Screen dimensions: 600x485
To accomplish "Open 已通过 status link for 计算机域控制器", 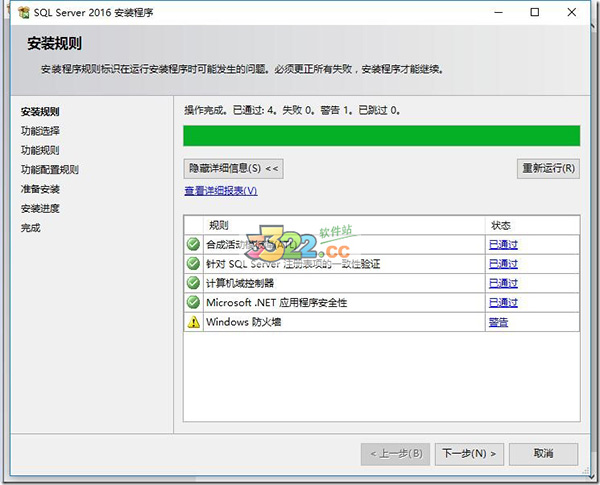I will (503, 283).
